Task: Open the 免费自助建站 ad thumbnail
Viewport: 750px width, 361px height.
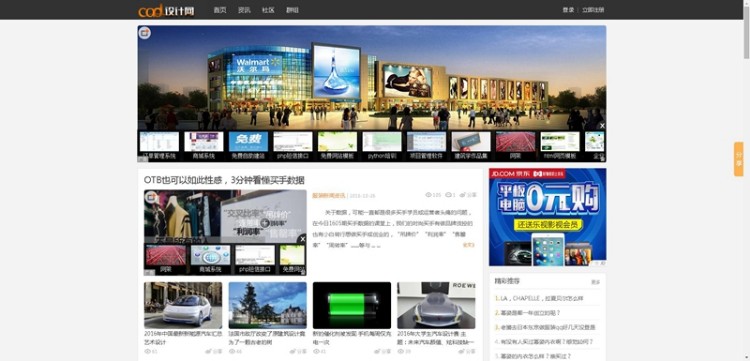Action: pos(248,146)
